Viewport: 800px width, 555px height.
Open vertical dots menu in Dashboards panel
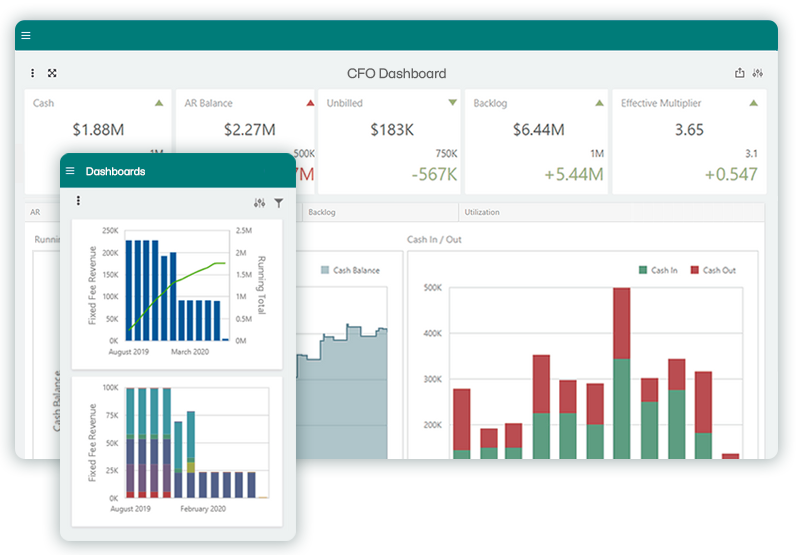pos(78,200)
